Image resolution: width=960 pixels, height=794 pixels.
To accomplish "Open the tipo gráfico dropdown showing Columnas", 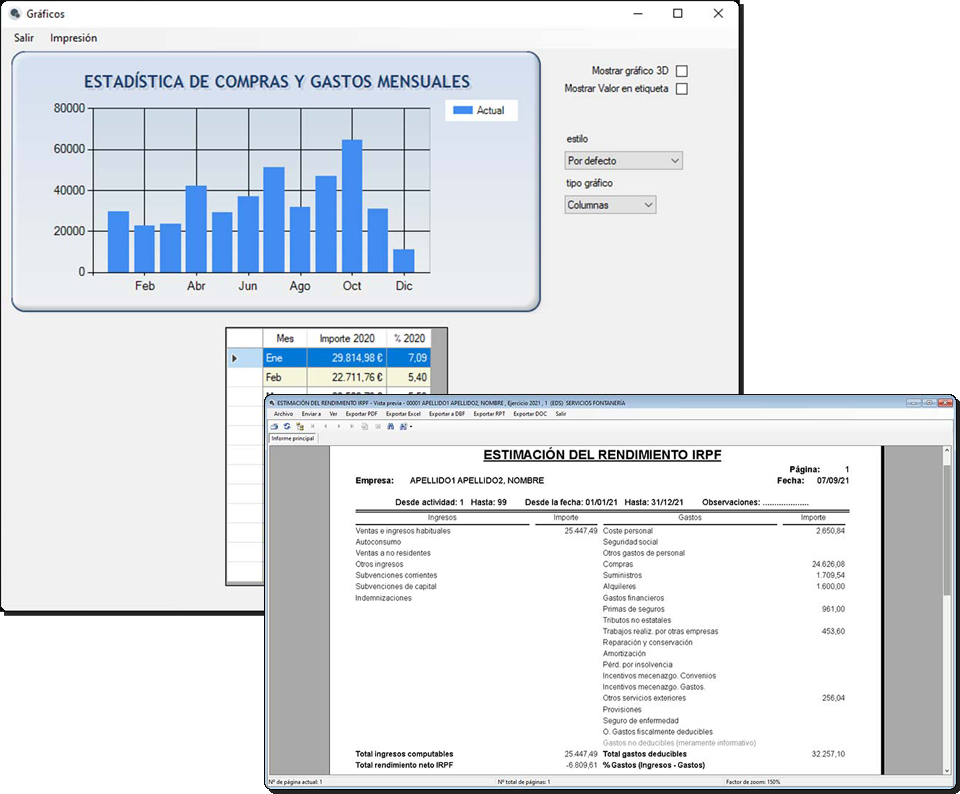I will (610, 204).
